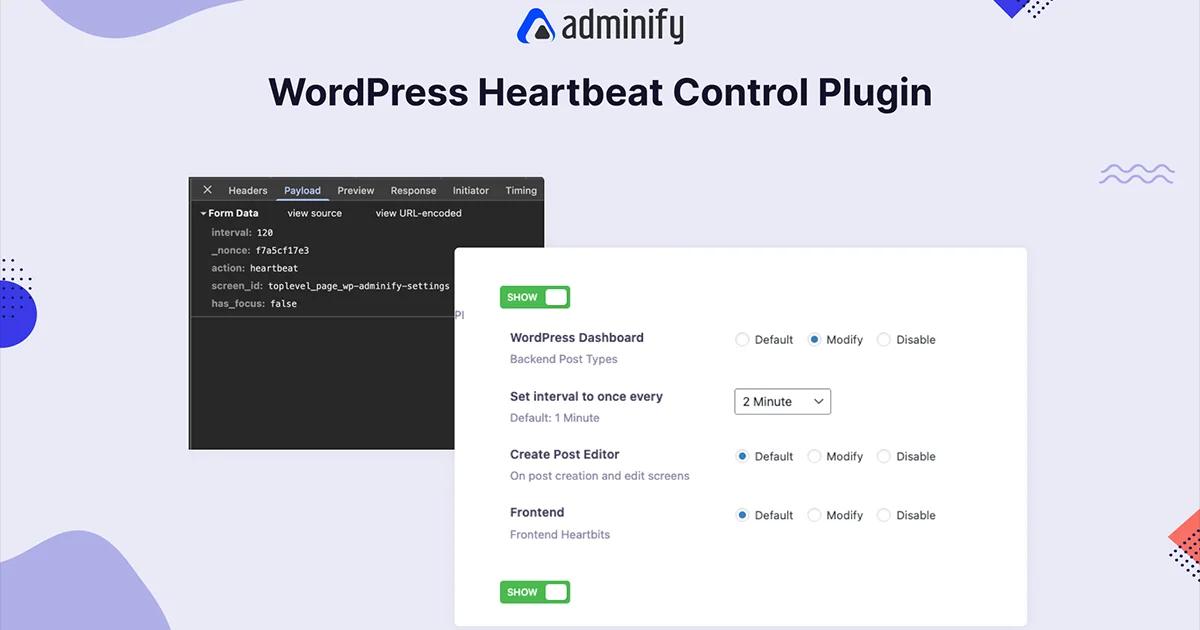Select the has_focus: false row
This screenshot has height=630, width=1200.
(254, 304)
